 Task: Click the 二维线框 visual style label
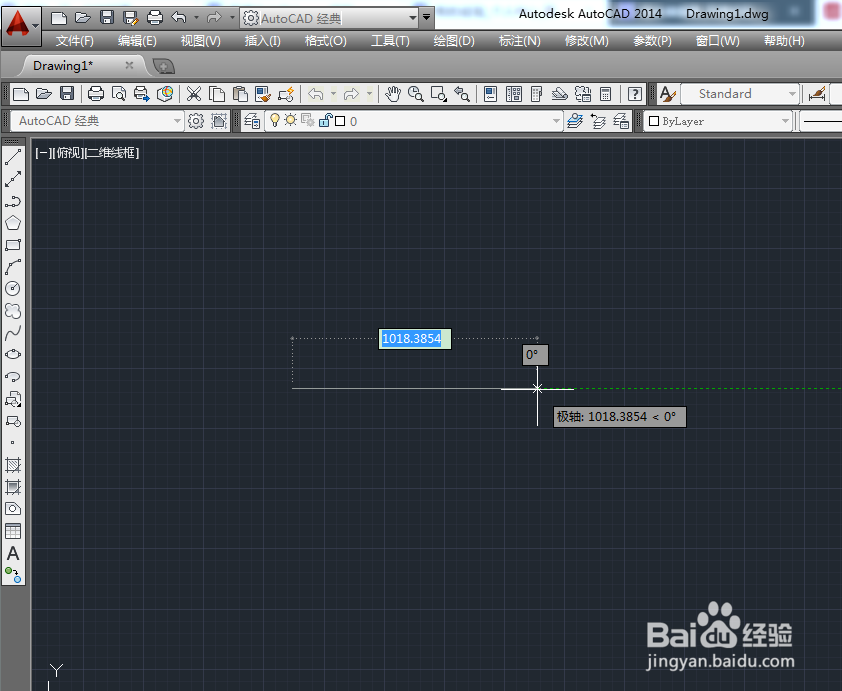[112, 153]
